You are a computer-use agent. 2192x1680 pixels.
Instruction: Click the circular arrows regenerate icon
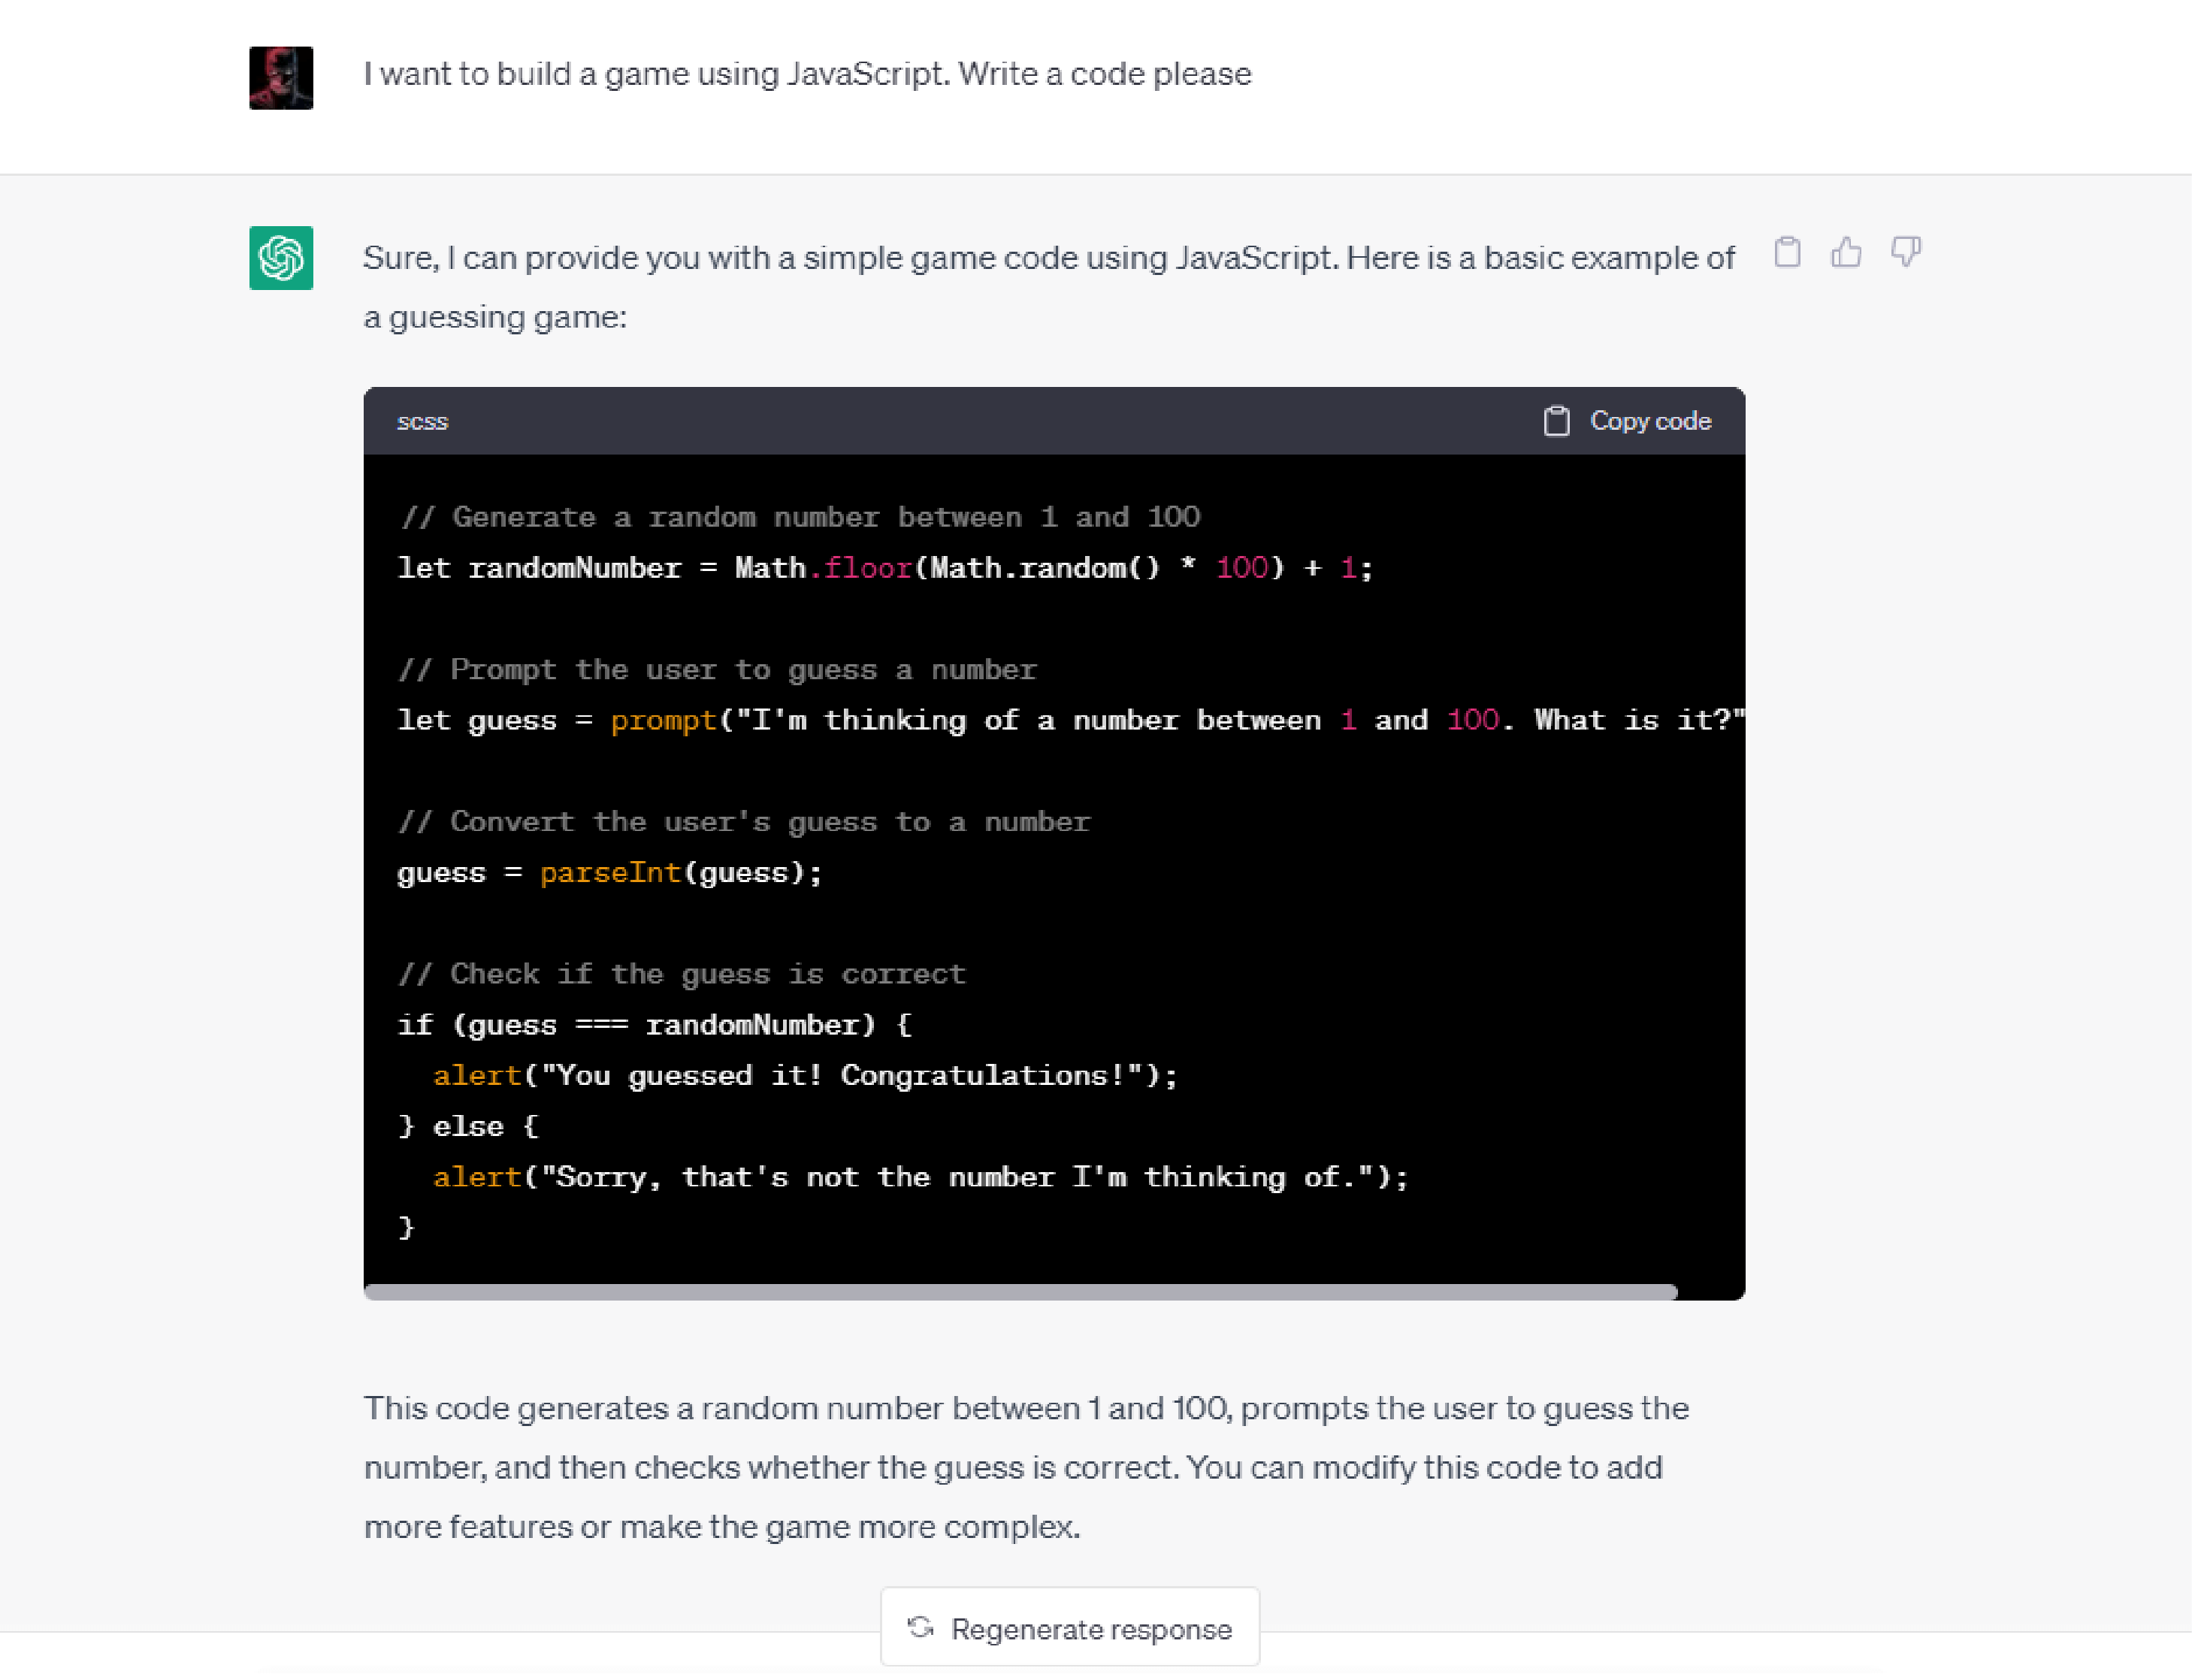[920, 1628]
